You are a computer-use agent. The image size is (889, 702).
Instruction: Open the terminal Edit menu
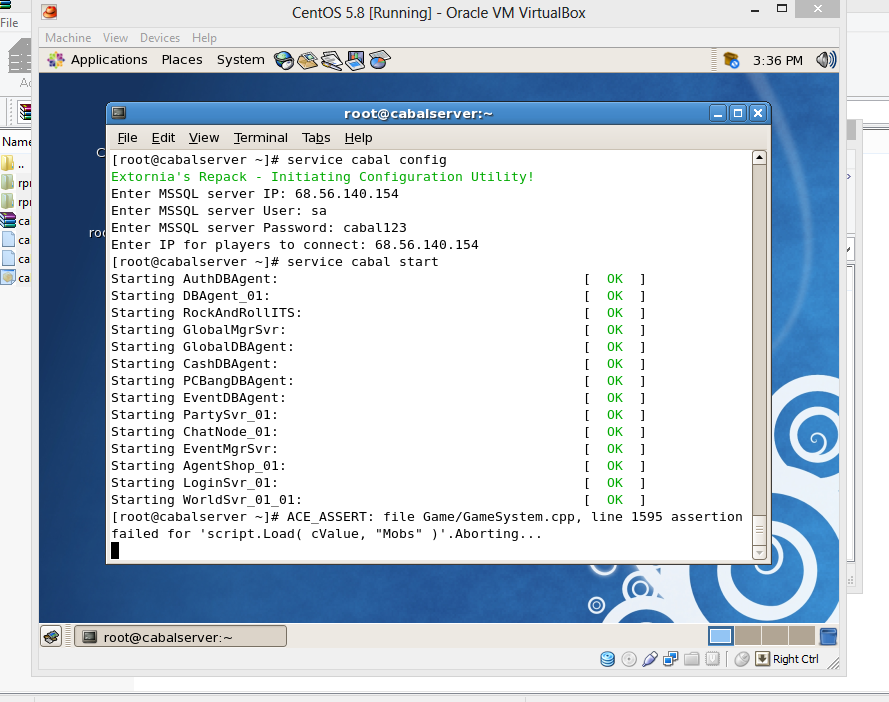163,138
